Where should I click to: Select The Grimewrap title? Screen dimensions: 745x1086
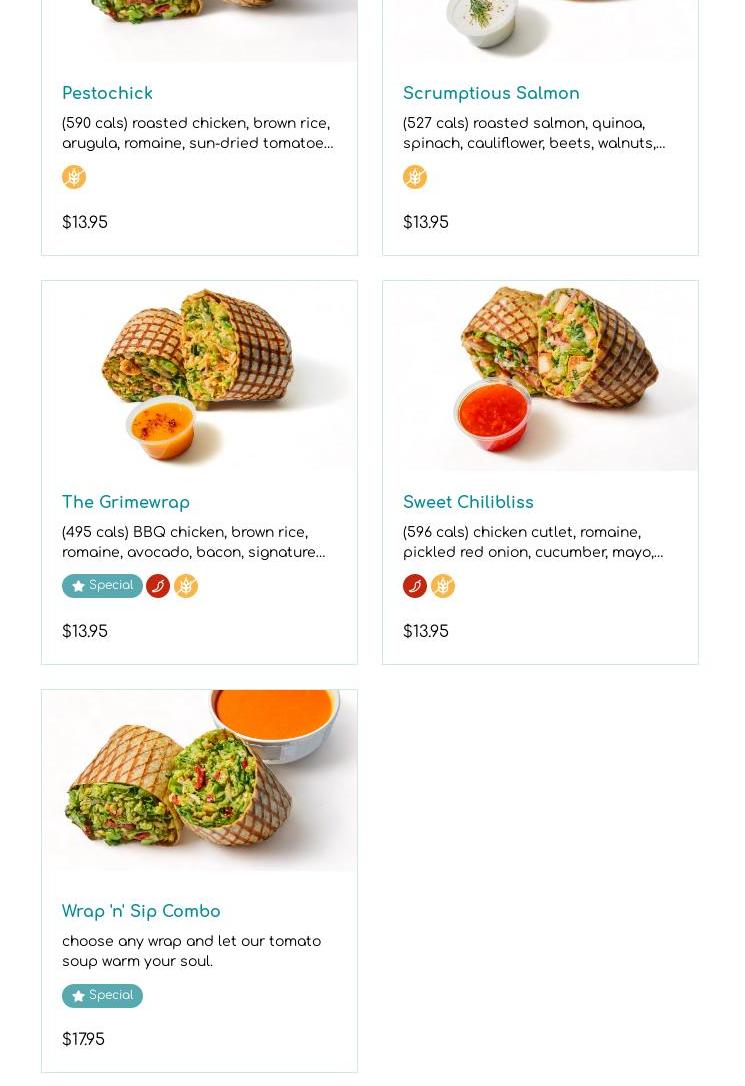pos(126,502)
